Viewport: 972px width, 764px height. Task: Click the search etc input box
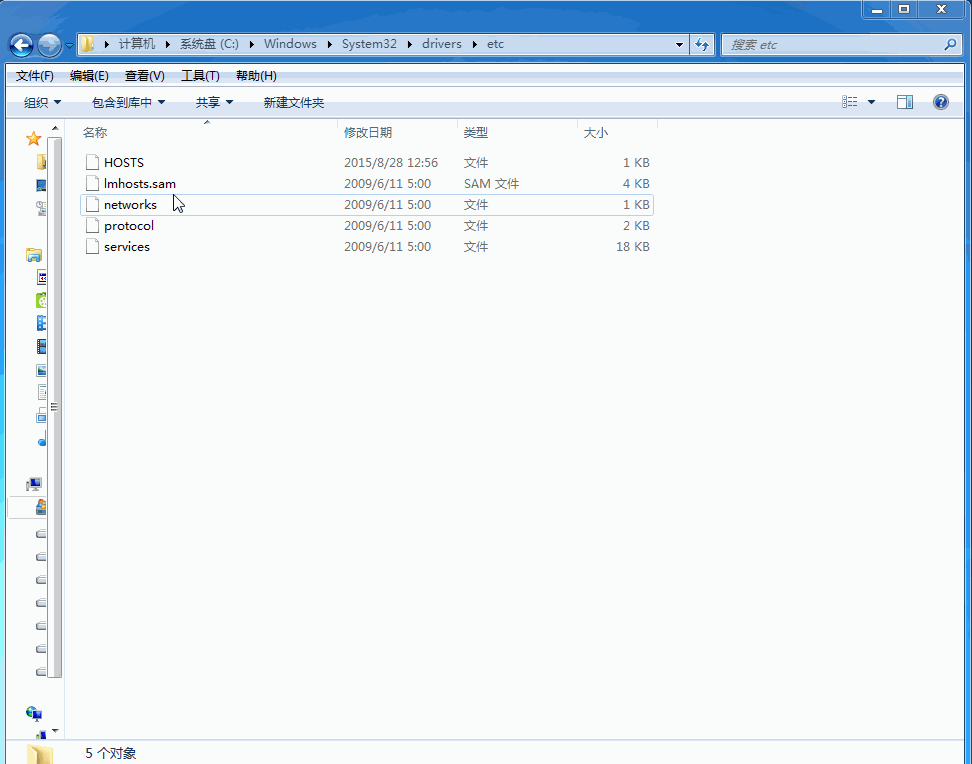(x=835, y=45)
